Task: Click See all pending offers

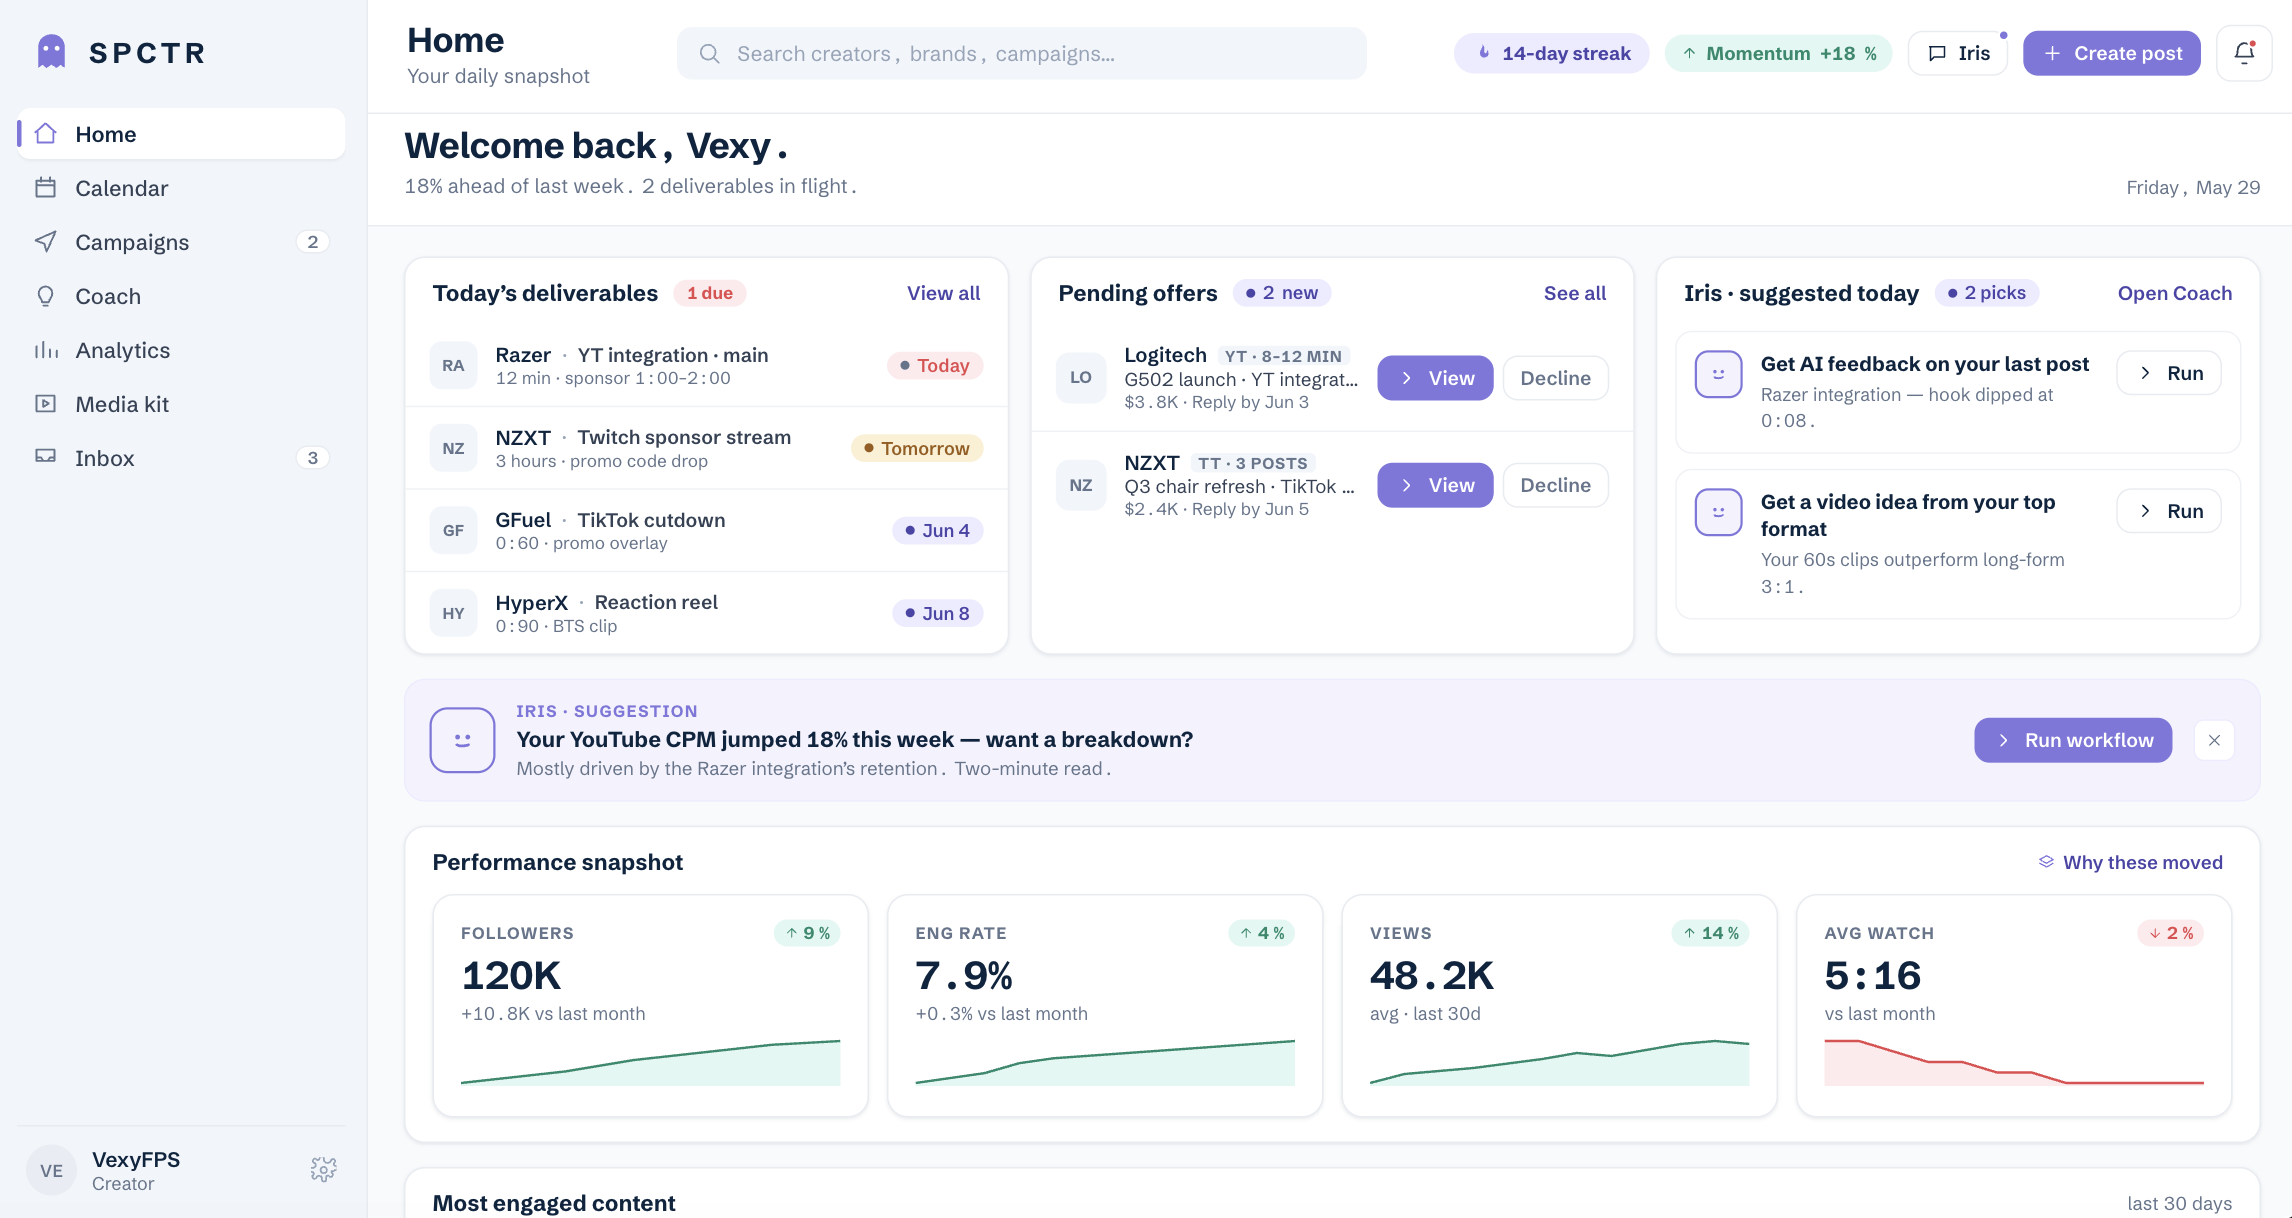Action: point(1575,293)
